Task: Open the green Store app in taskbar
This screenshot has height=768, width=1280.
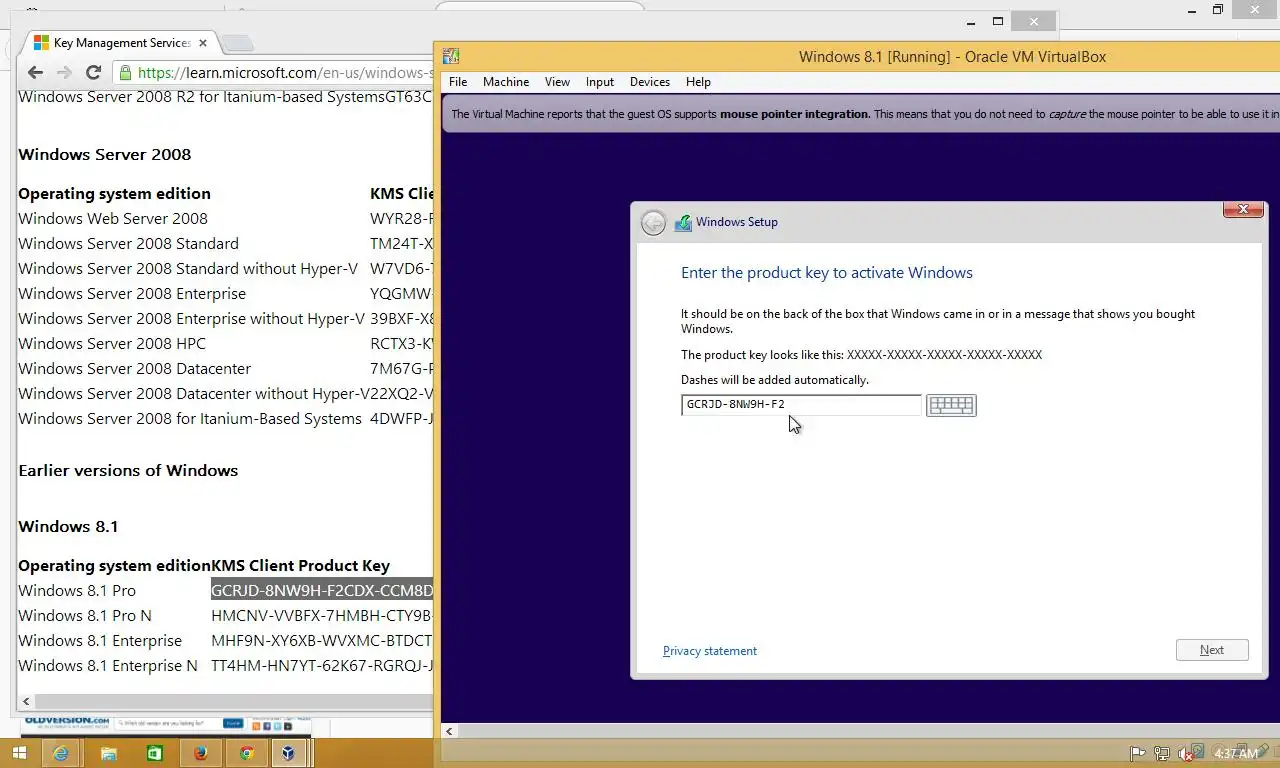Action: [154, 753]
